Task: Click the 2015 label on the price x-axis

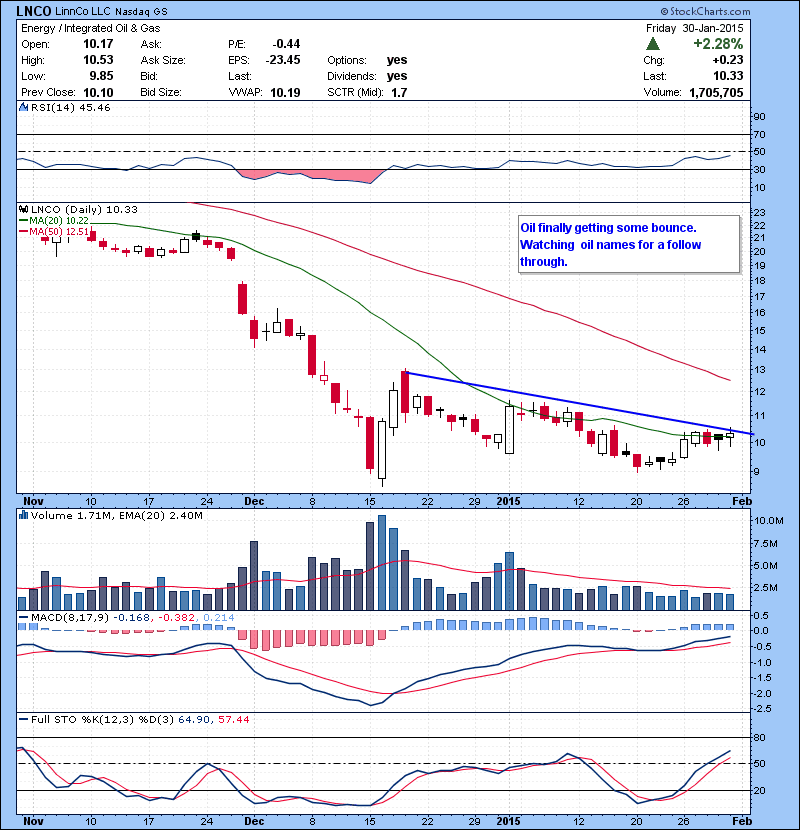Action: pos(508,501)
